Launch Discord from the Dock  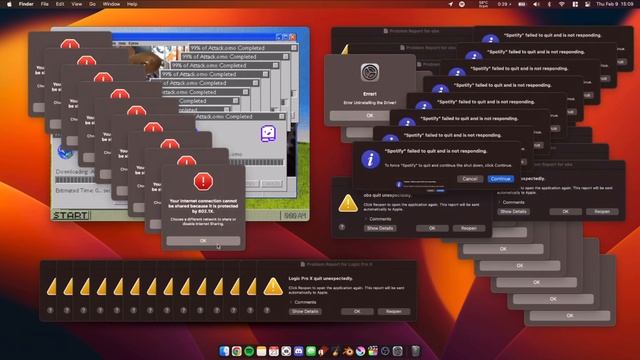[299, 351]
